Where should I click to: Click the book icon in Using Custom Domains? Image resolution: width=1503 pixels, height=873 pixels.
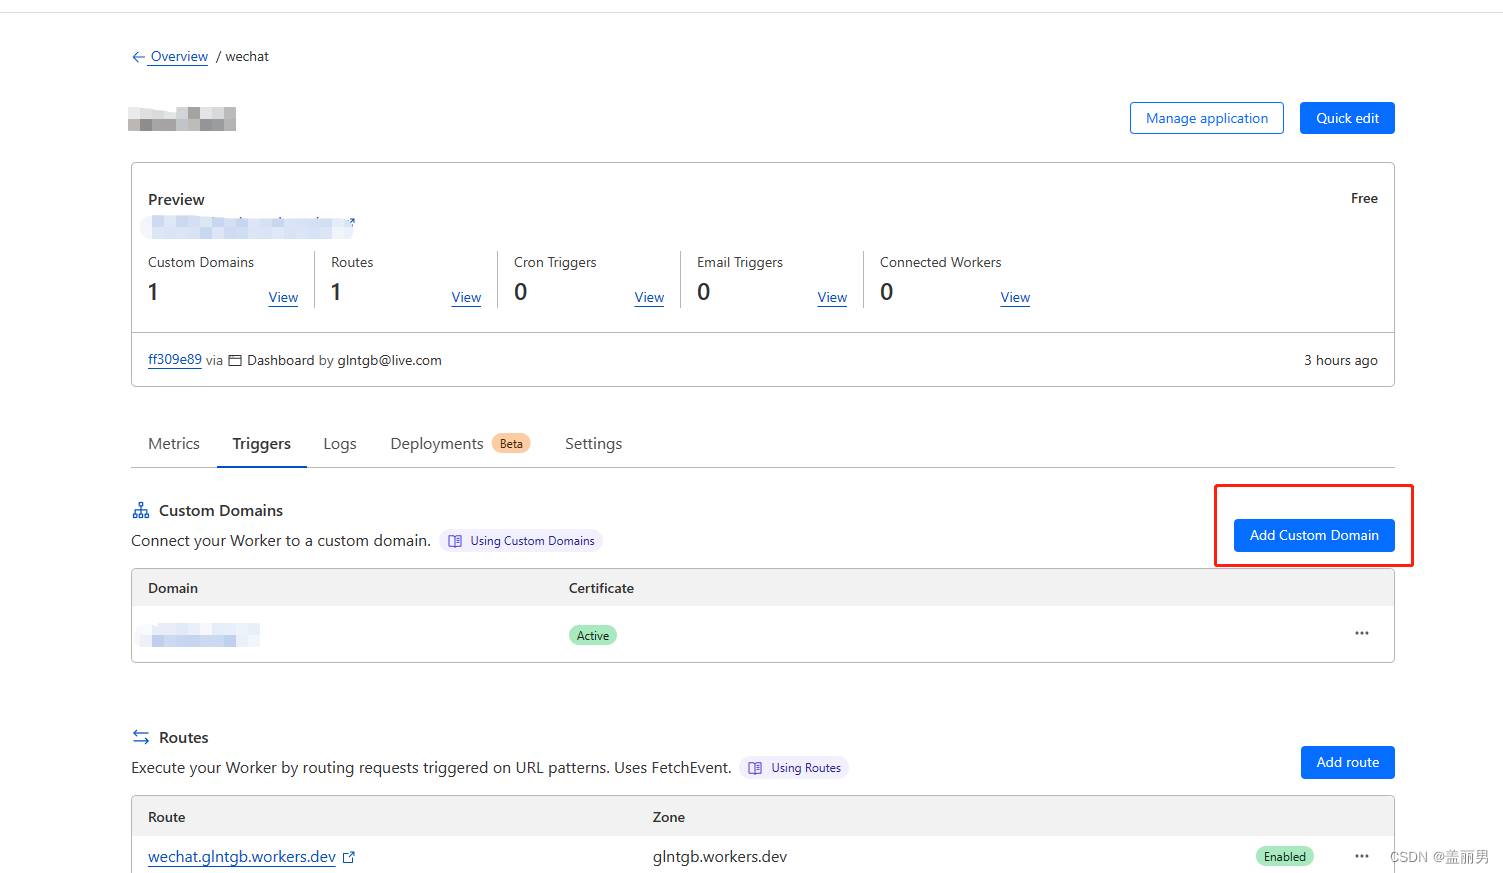click(455, 541)
